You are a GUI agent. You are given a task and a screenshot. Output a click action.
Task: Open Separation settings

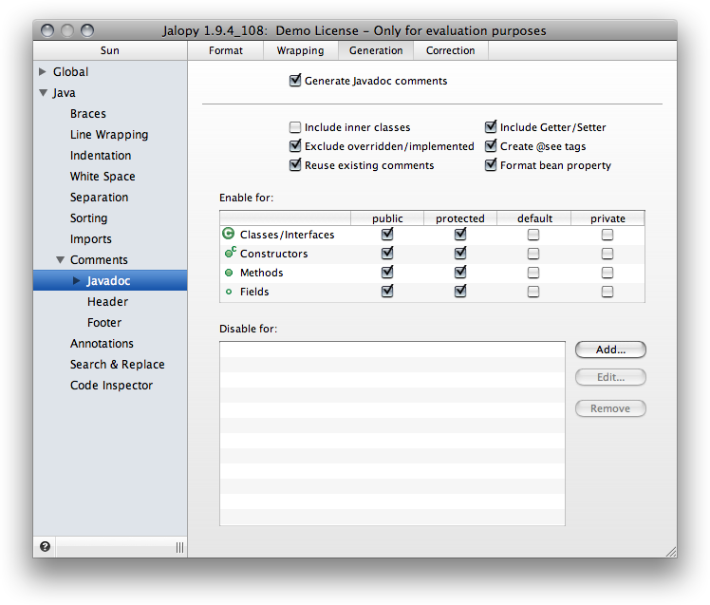(99, 197)
